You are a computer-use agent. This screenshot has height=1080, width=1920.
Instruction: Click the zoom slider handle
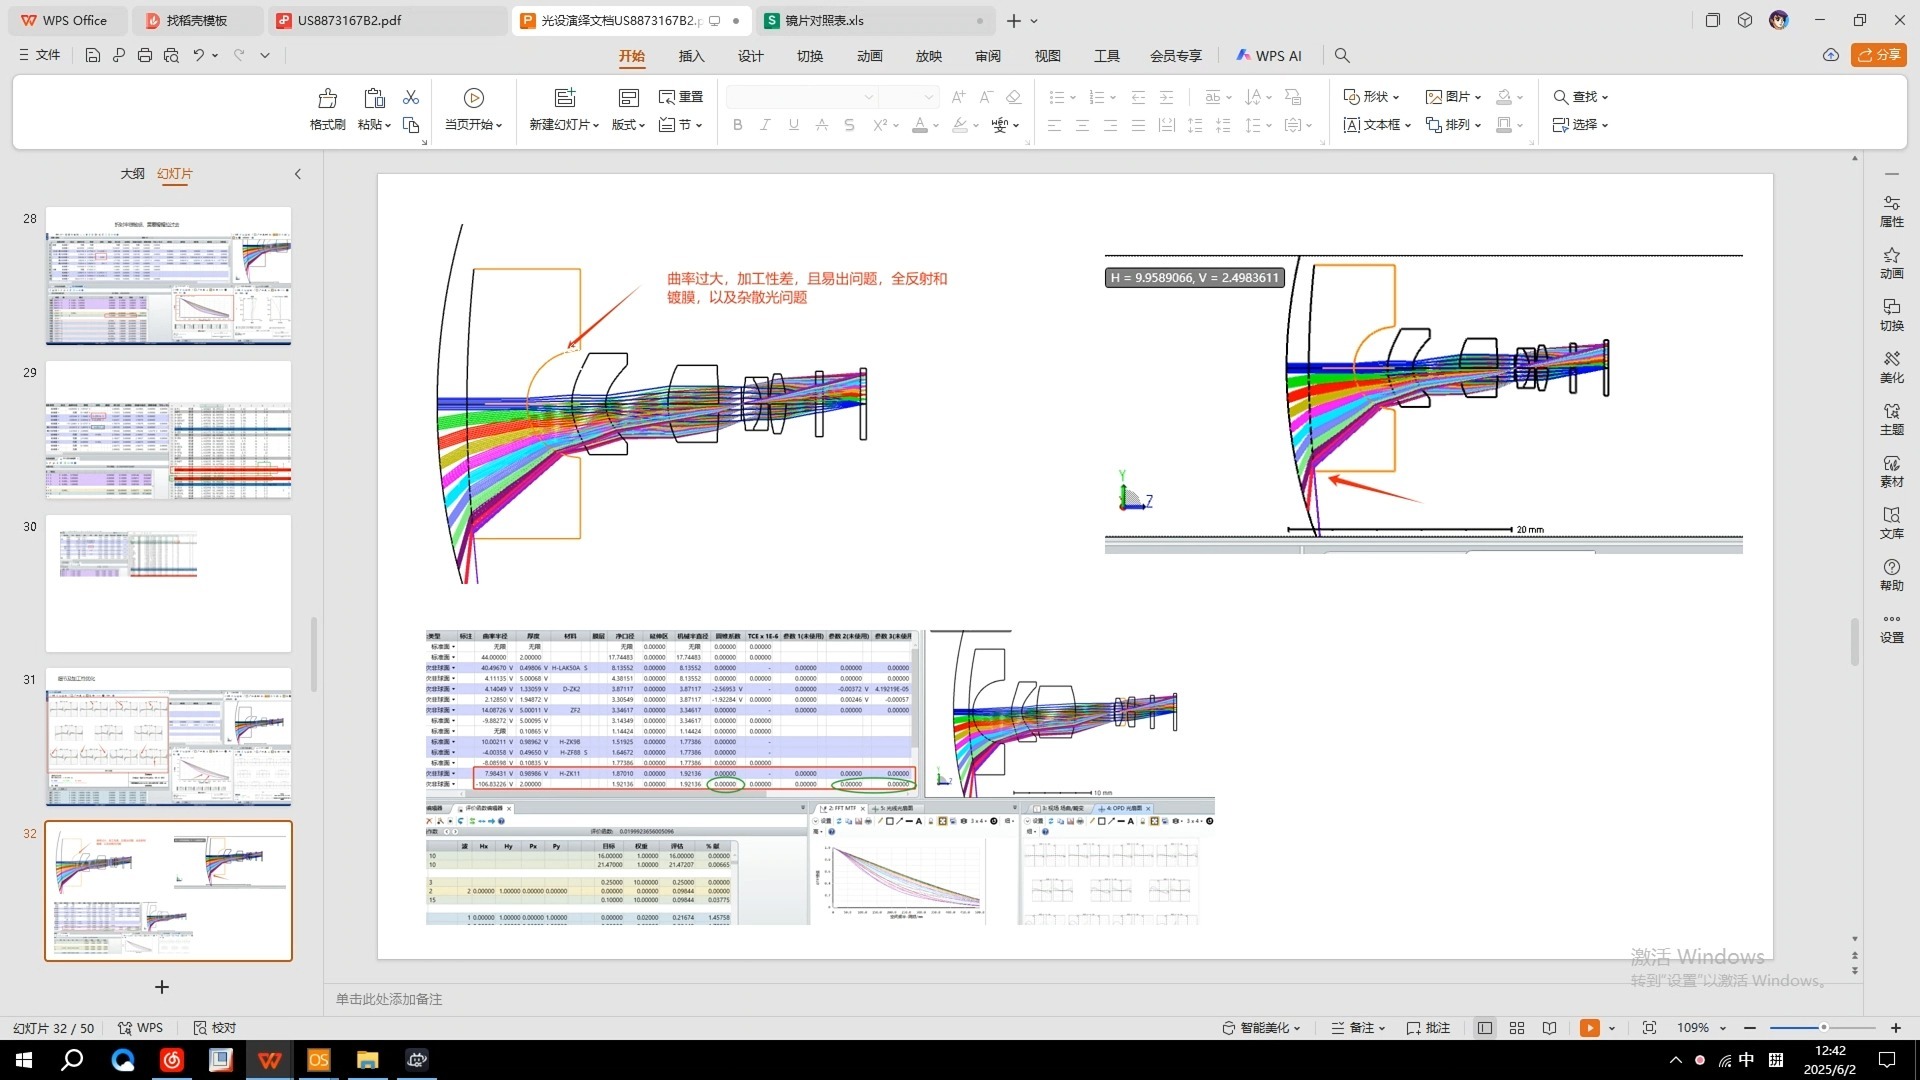(1823, 1028)
